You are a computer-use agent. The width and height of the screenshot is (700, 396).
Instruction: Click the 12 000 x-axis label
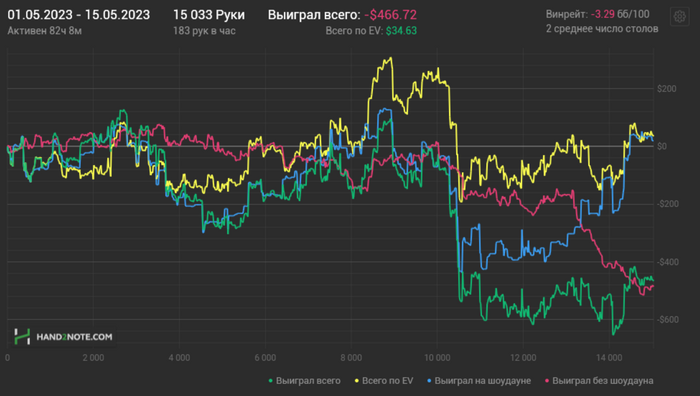523,358
